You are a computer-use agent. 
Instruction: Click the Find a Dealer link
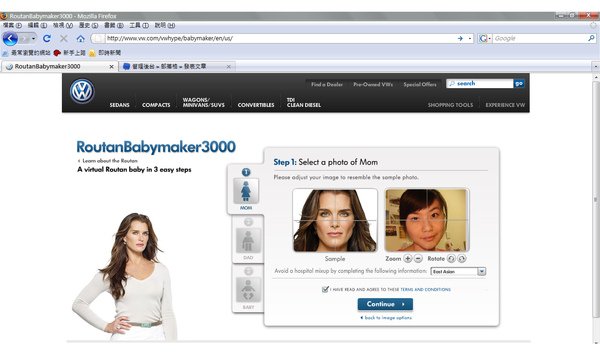pyautogui.click(x=327, y=84)
